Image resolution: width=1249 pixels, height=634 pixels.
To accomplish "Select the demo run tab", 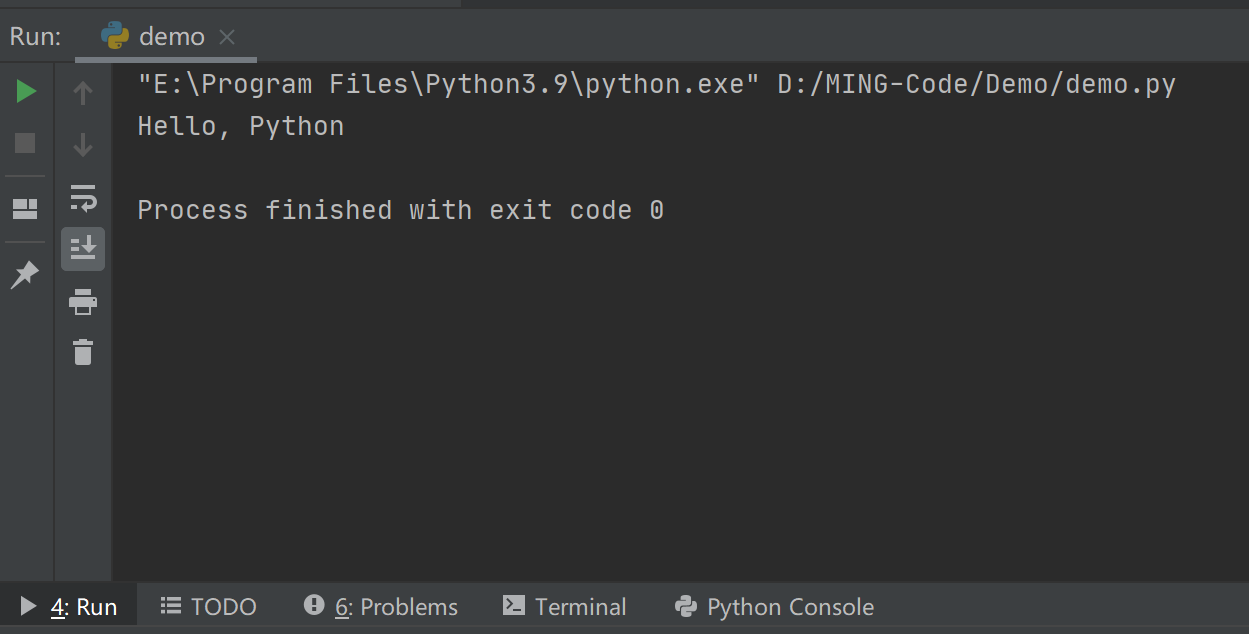I will tap(171, 37).
